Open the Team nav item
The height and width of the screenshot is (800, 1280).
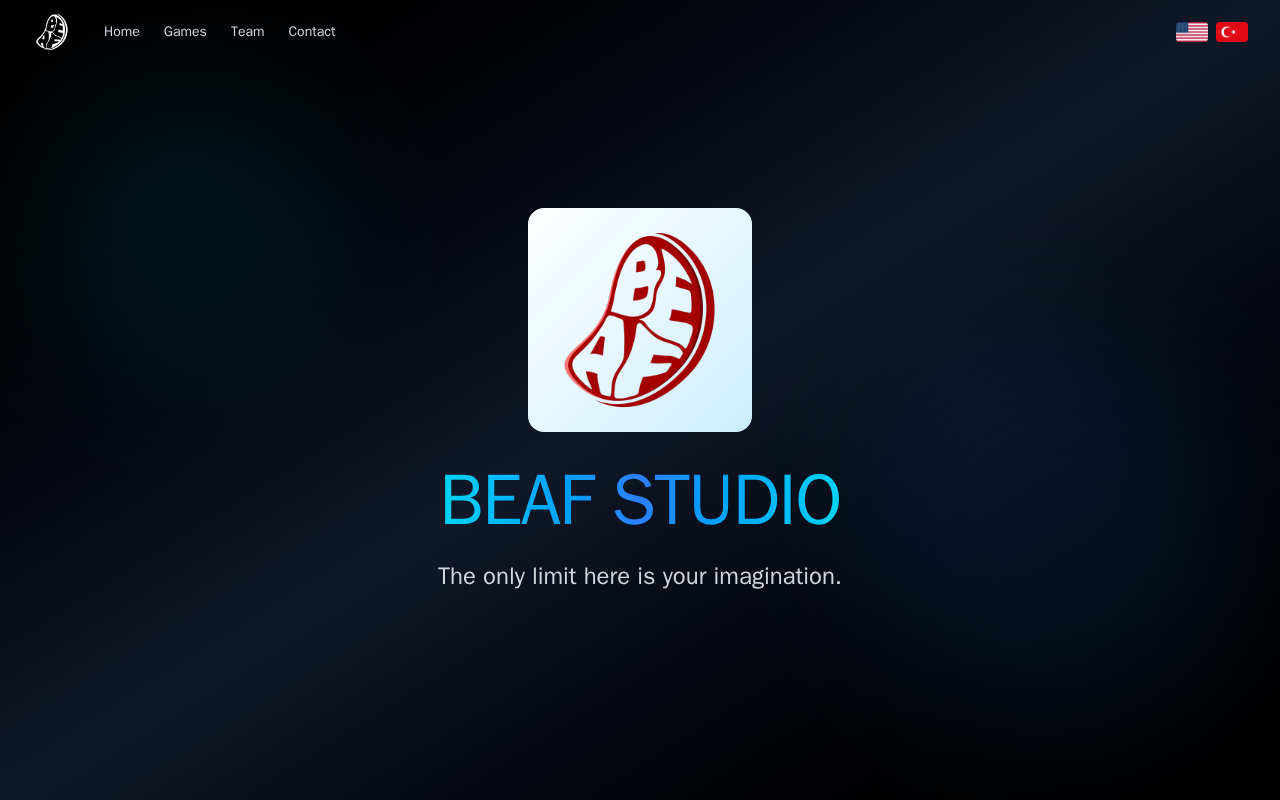(x=248, y=32)
